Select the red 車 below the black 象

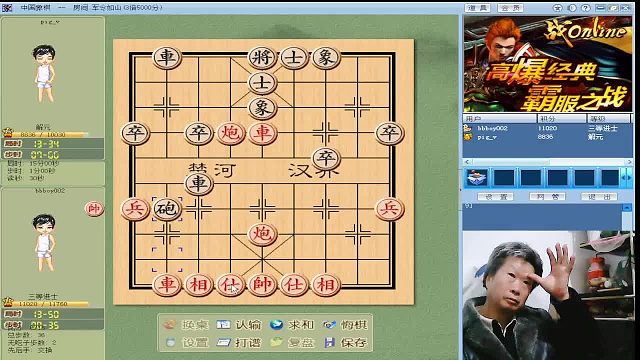coord(262,133)
